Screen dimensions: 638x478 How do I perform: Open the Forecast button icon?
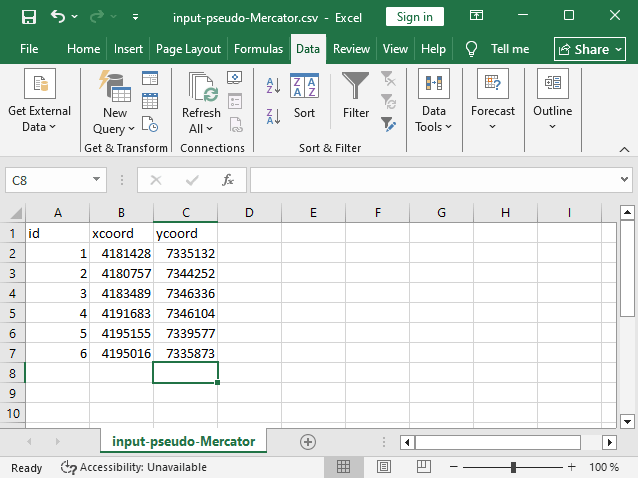click(x=493, y=83)
